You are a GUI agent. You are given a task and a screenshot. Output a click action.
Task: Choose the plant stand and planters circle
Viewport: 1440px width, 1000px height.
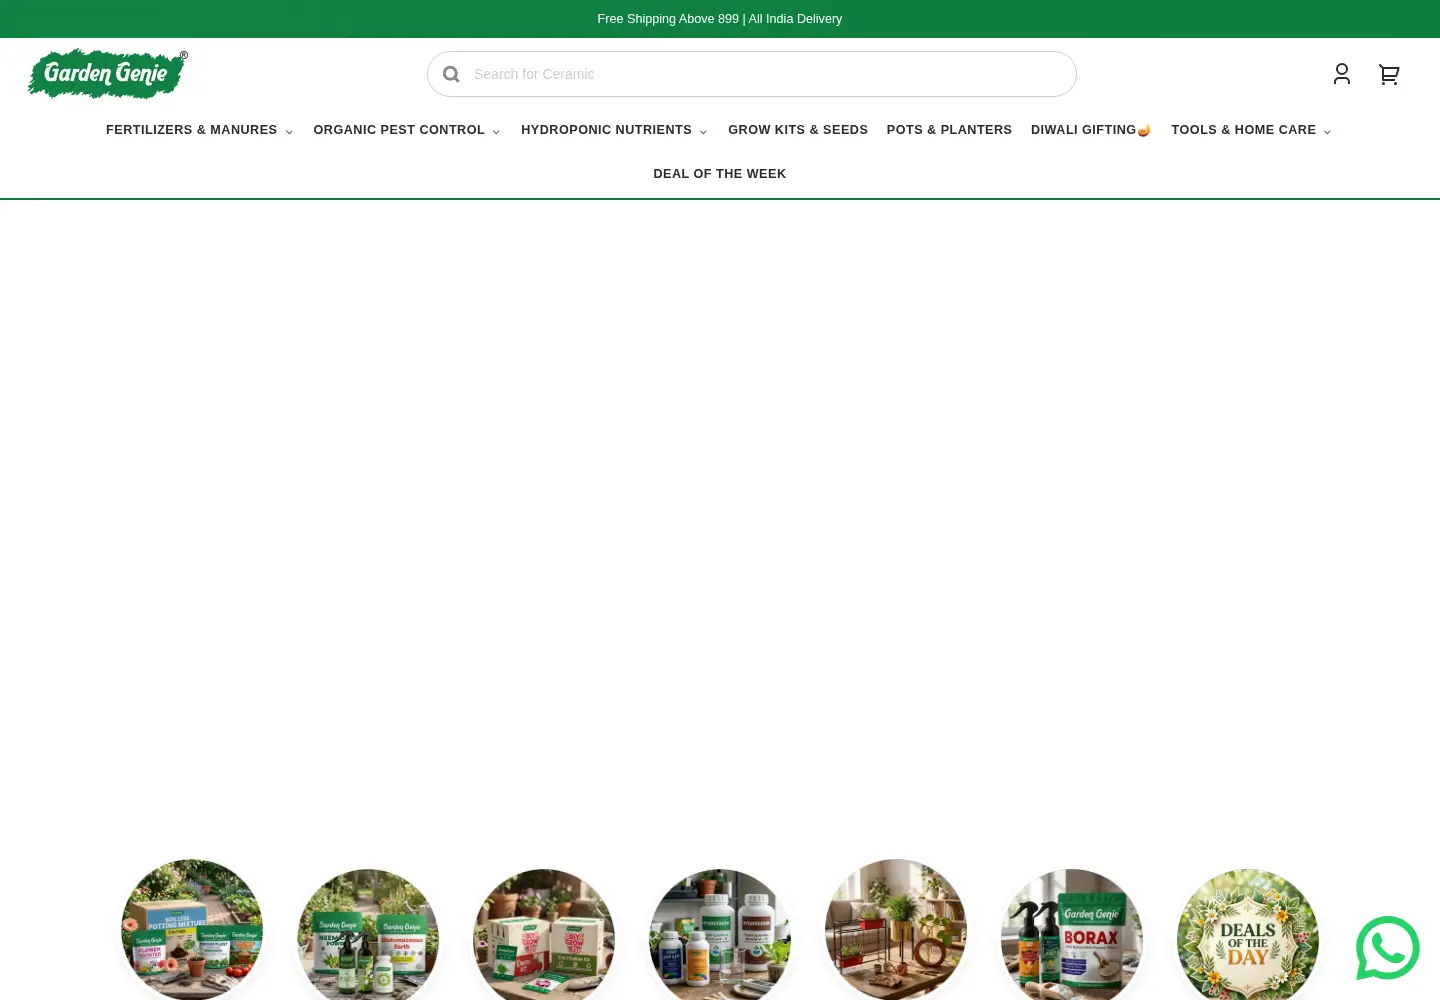(896, 929)
